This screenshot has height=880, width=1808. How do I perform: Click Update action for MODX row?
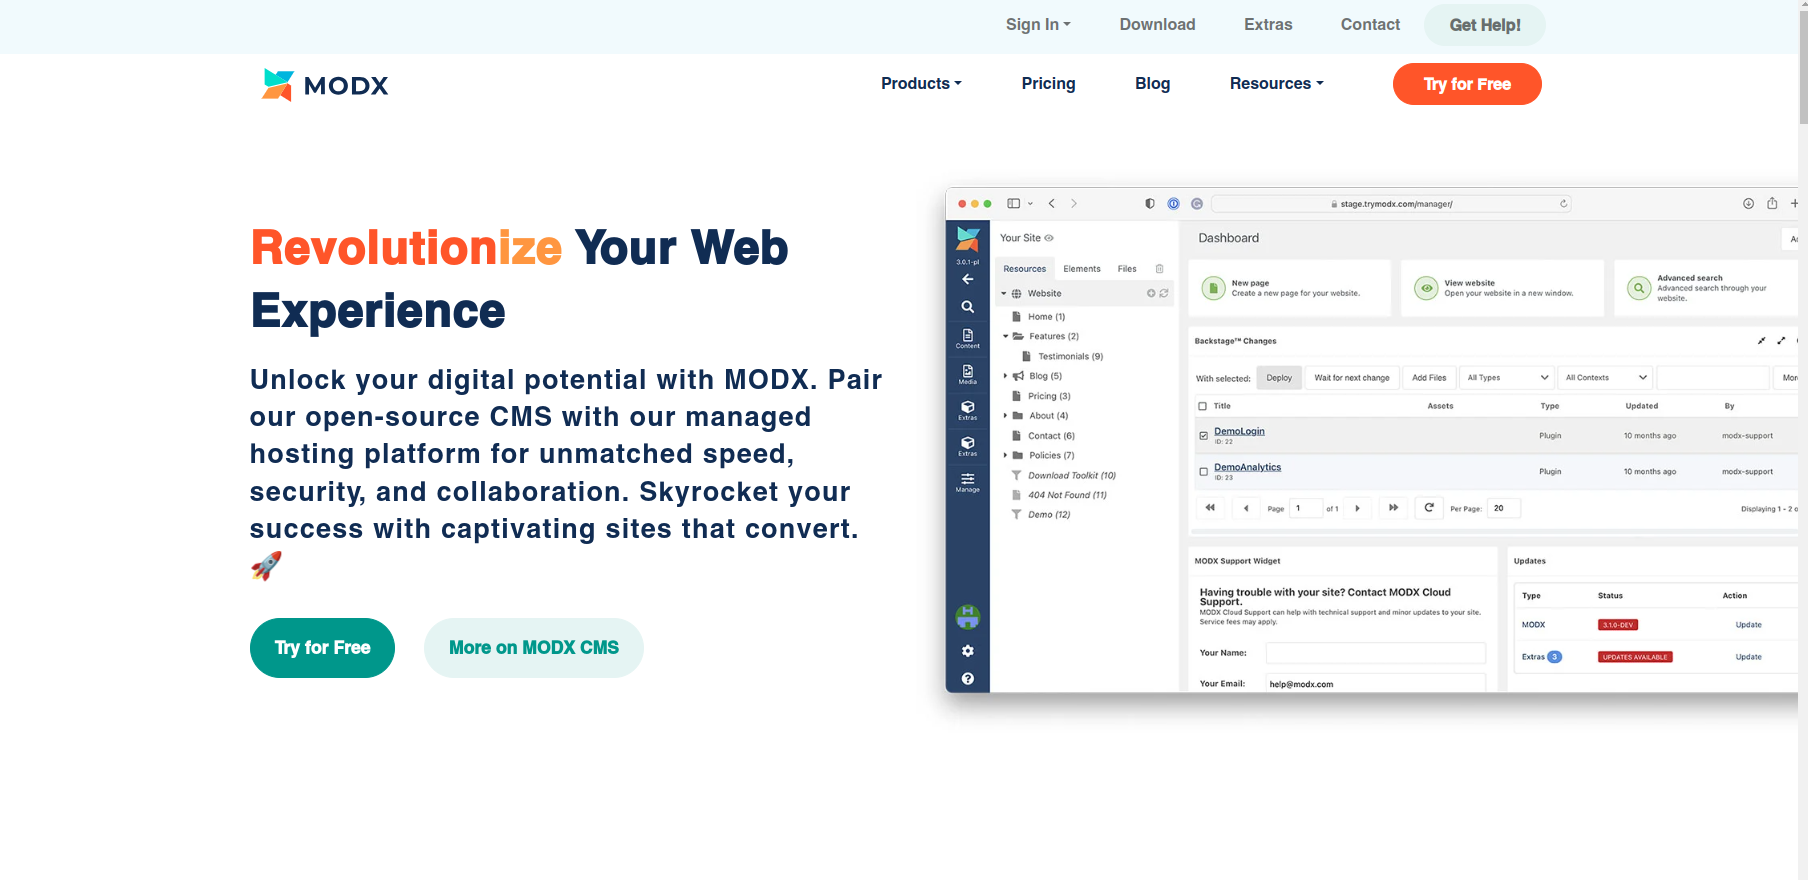(x=1748, y=626)
